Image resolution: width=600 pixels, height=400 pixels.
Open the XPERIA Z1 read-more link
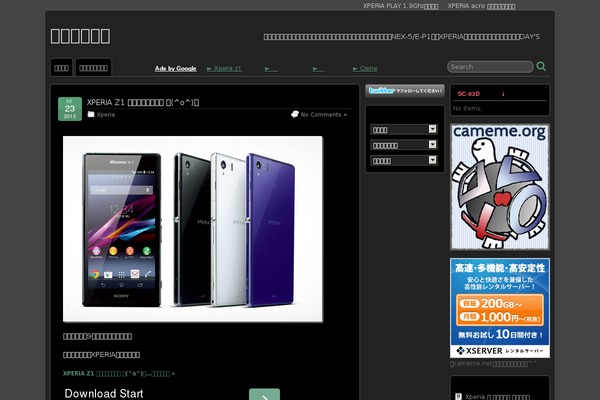click(x=119, y=374)
